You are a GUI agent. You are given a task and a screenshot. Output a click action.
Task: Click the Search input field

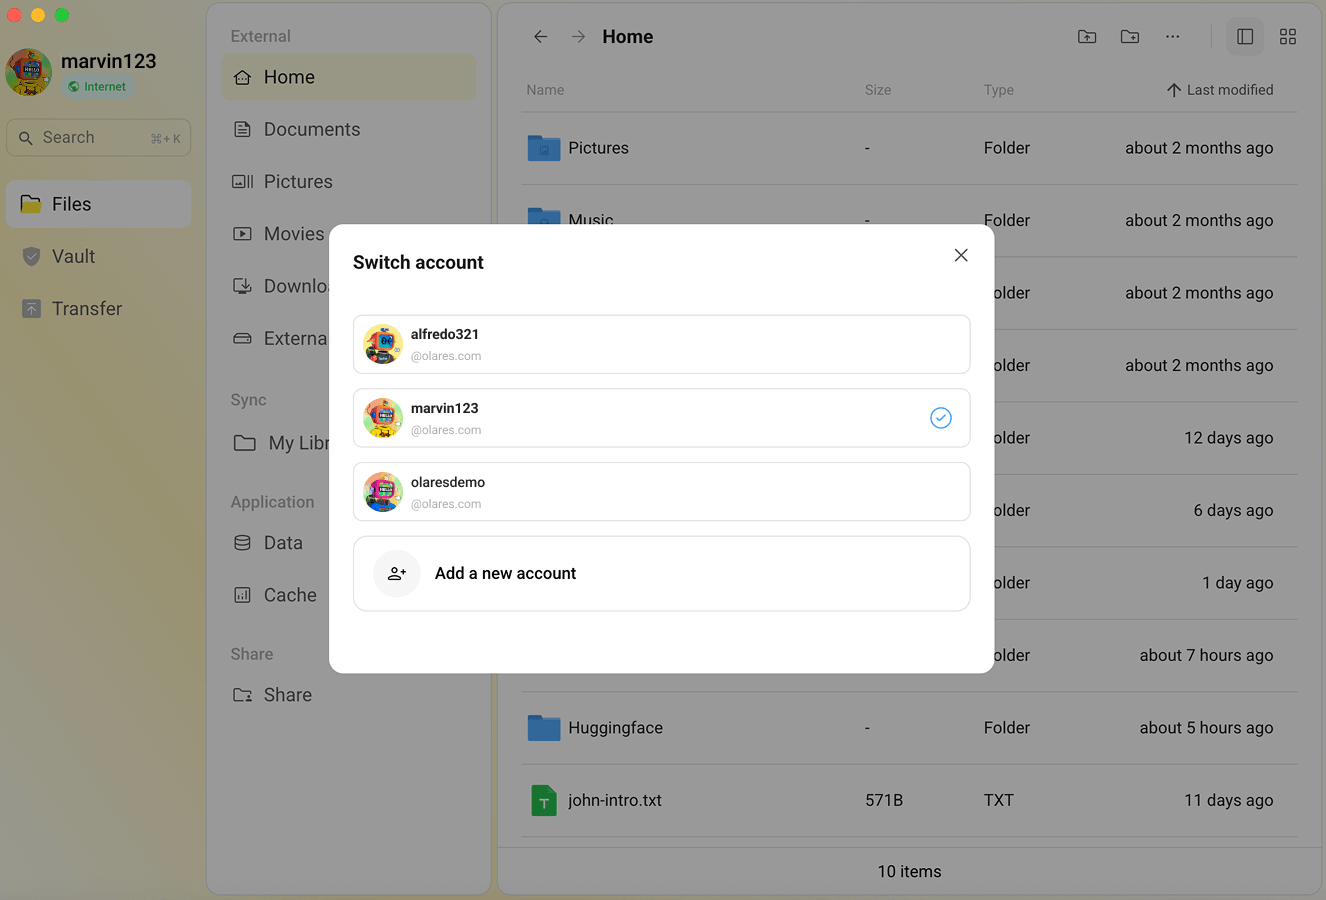coord(97,137)
